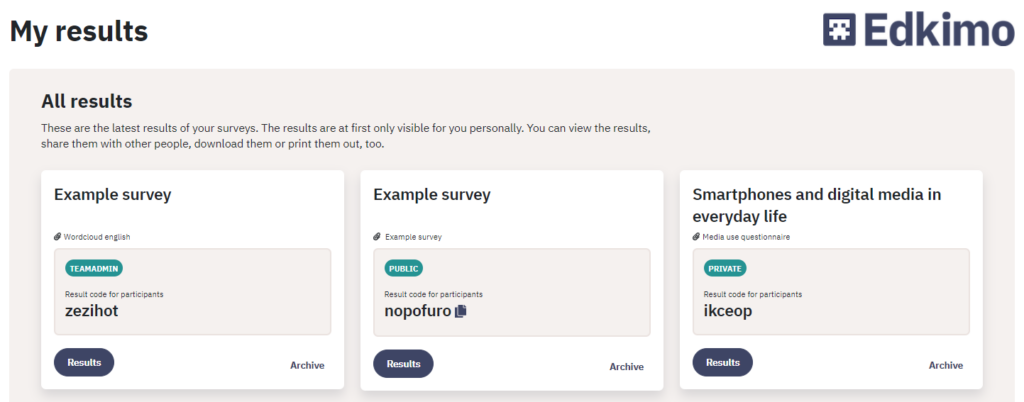Open the Smartphones and digital media title
Screen dimensions: 1024x402
point(817,205)
